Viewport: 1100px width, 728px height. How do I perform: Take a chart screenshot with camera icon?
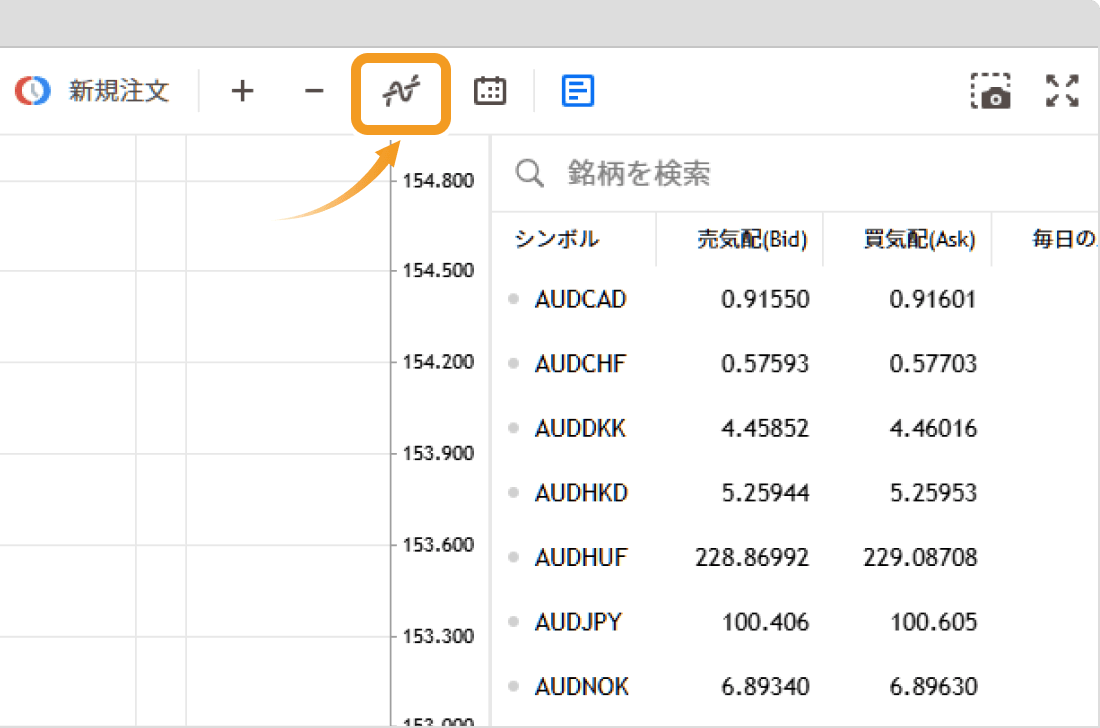(991, 91)
